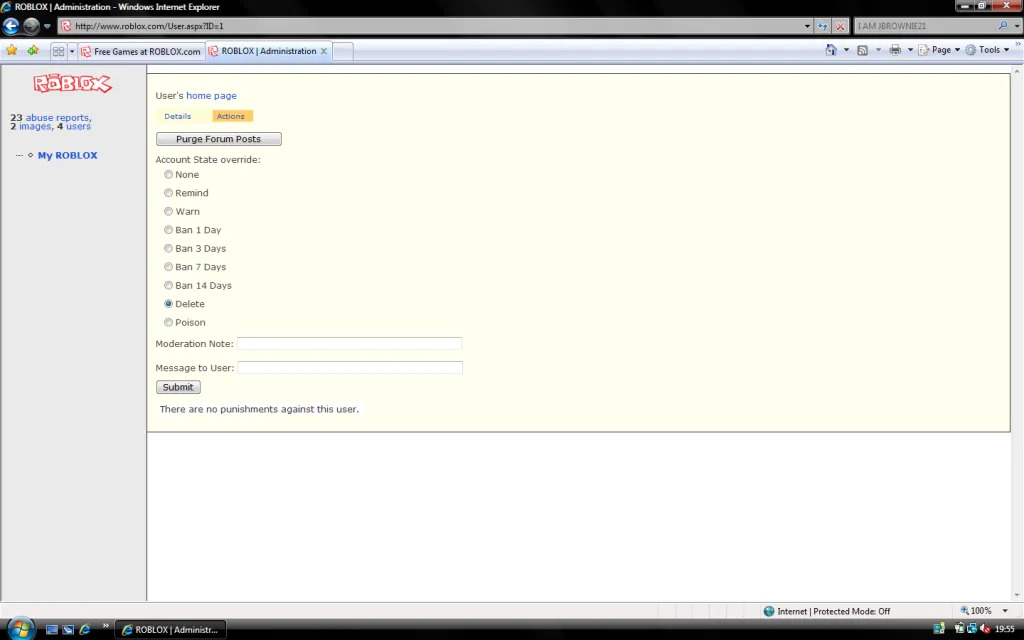1024x640 pixels.
Task: Click the Moderation Note text field
Action: click(349, 344)
